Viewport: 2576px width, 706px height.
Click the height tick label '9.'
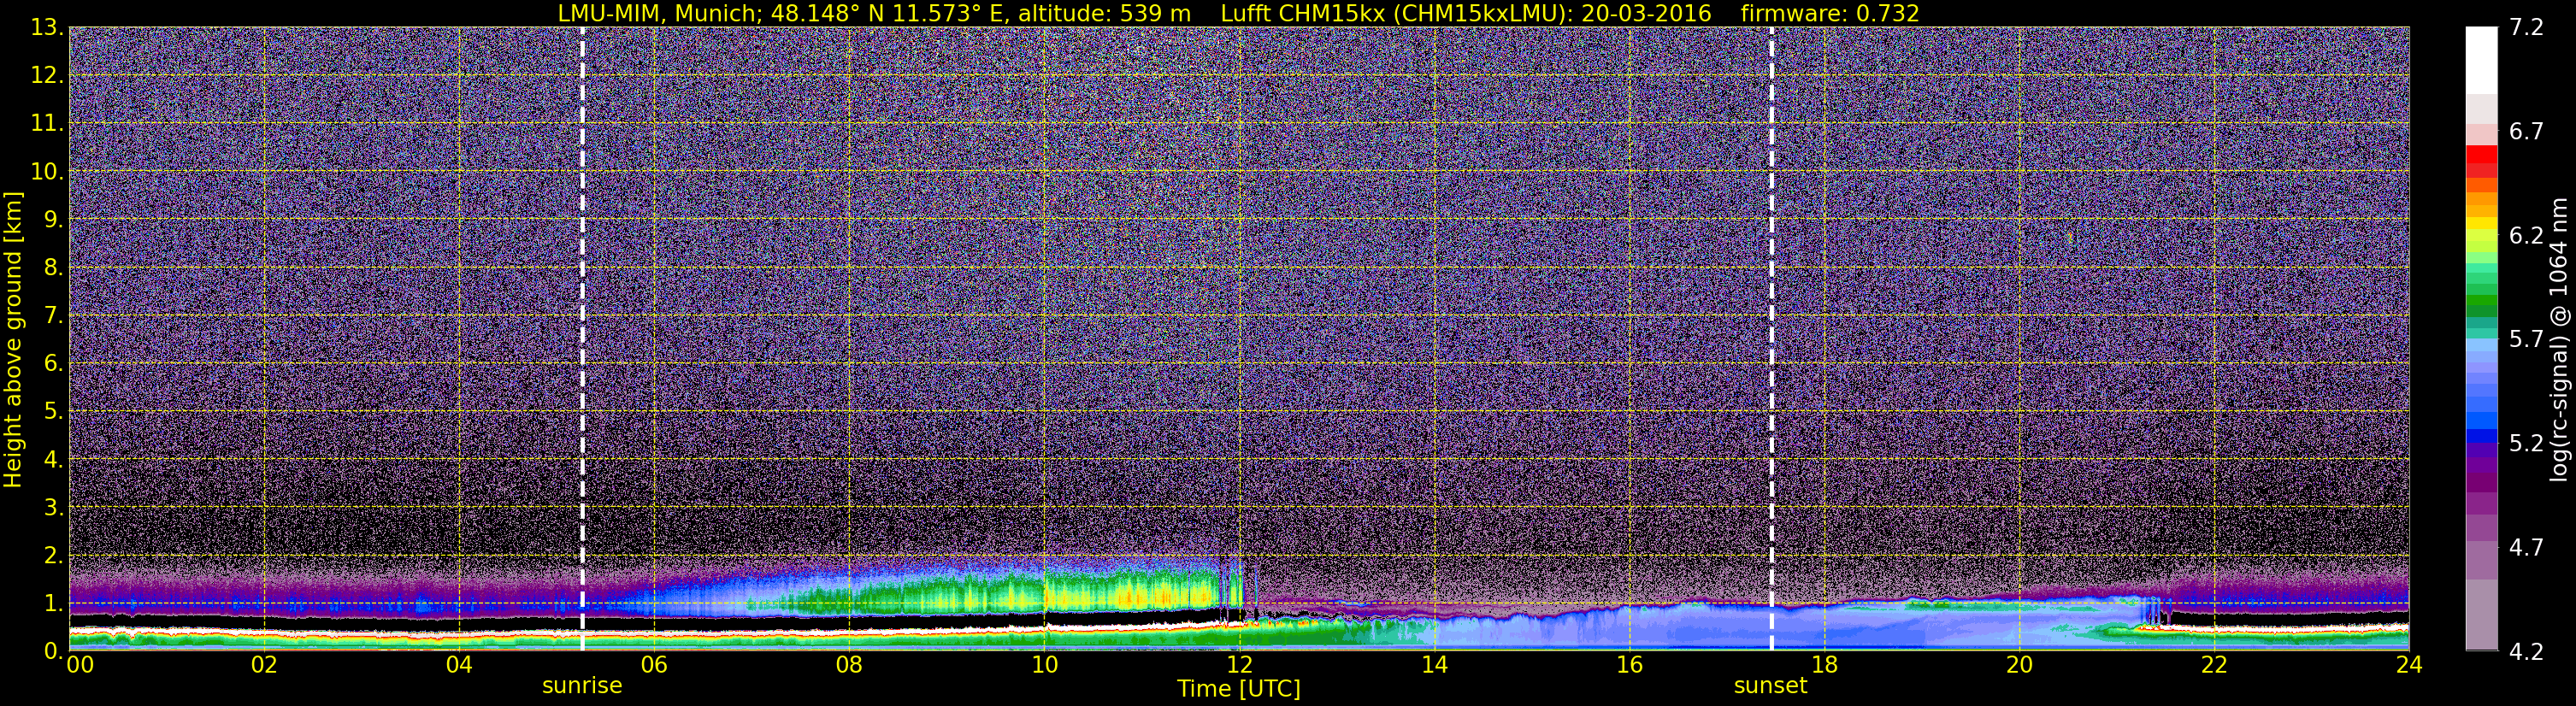pos(53,219)
